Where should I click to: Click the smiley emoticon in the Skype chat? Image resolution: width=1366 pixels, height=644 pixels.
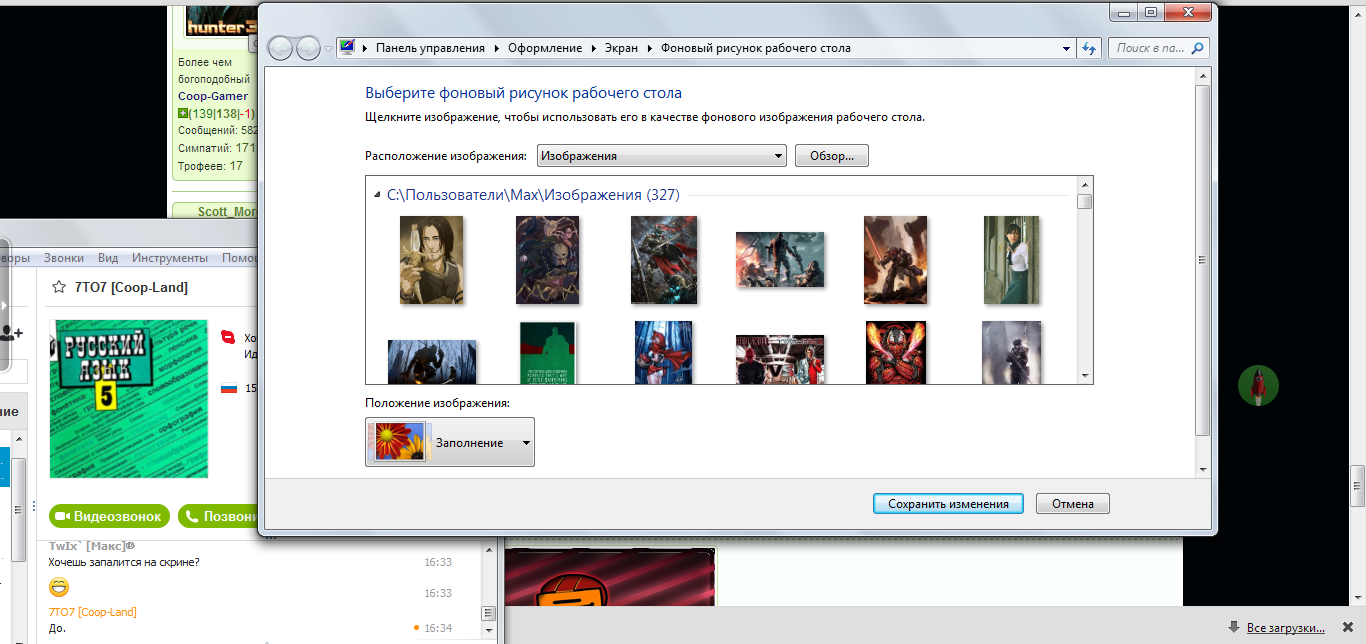59,586
